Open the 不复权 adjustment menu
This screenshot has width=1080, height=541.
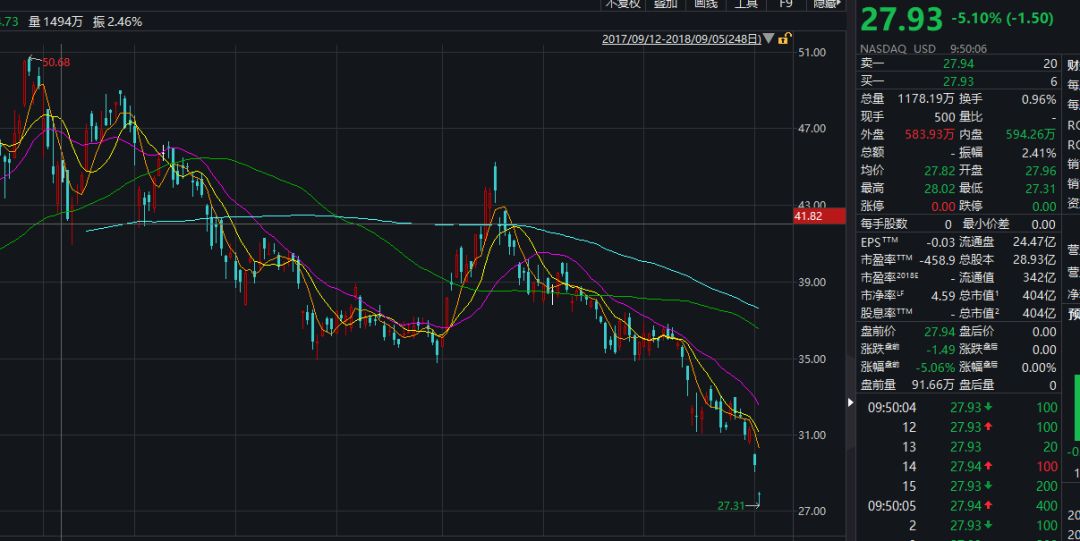pyautogui.click(x=622, y=4)
